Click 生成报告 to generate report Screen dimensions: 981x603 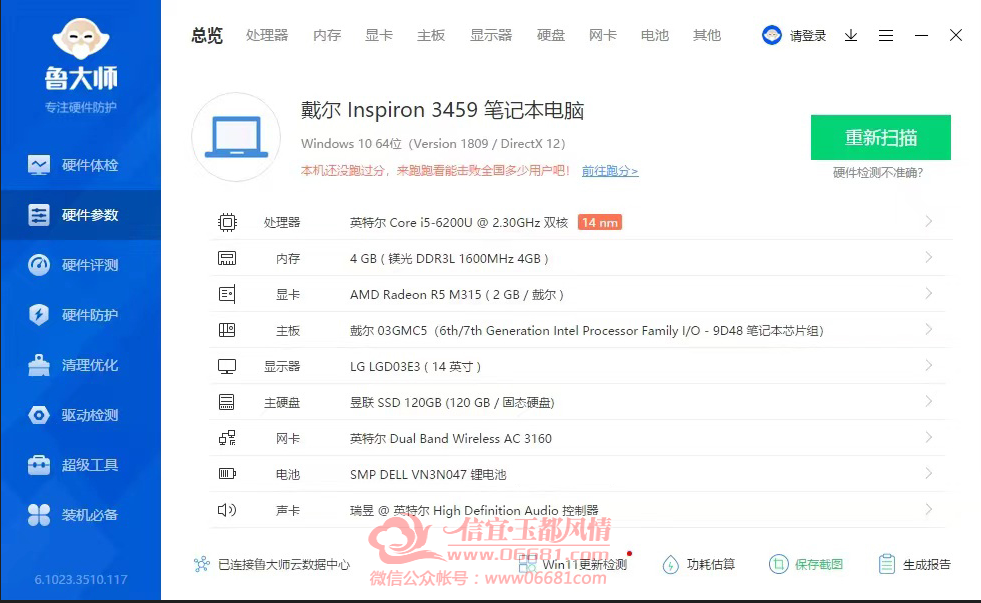914,564
